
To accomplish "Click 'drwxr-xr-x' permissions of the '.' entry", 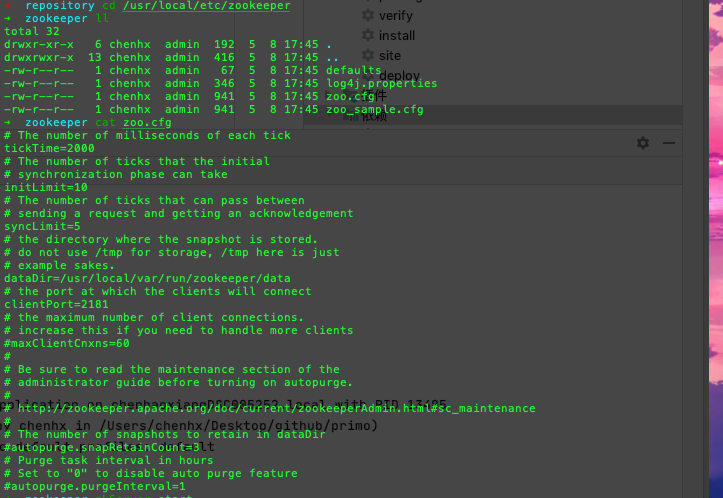I will (x=39, y=44).
